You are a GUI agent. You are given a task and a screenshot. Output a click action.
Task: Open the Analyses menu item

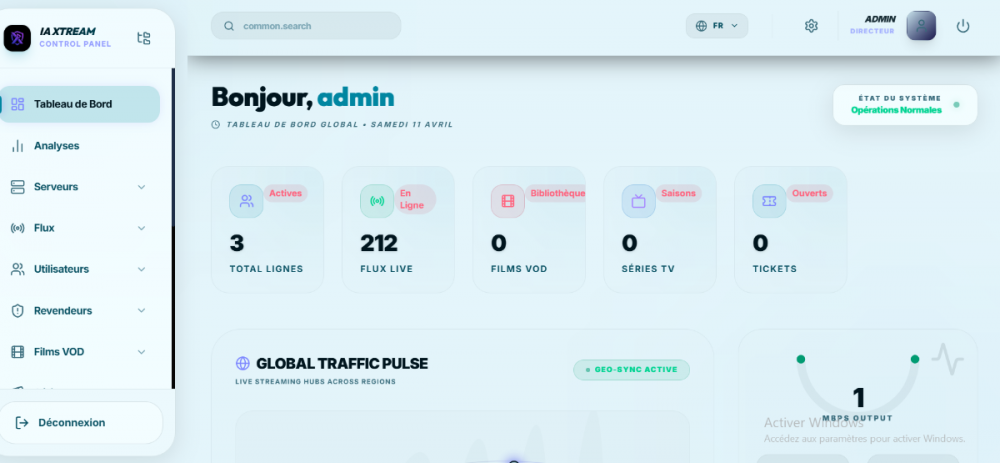coord(56,146)
